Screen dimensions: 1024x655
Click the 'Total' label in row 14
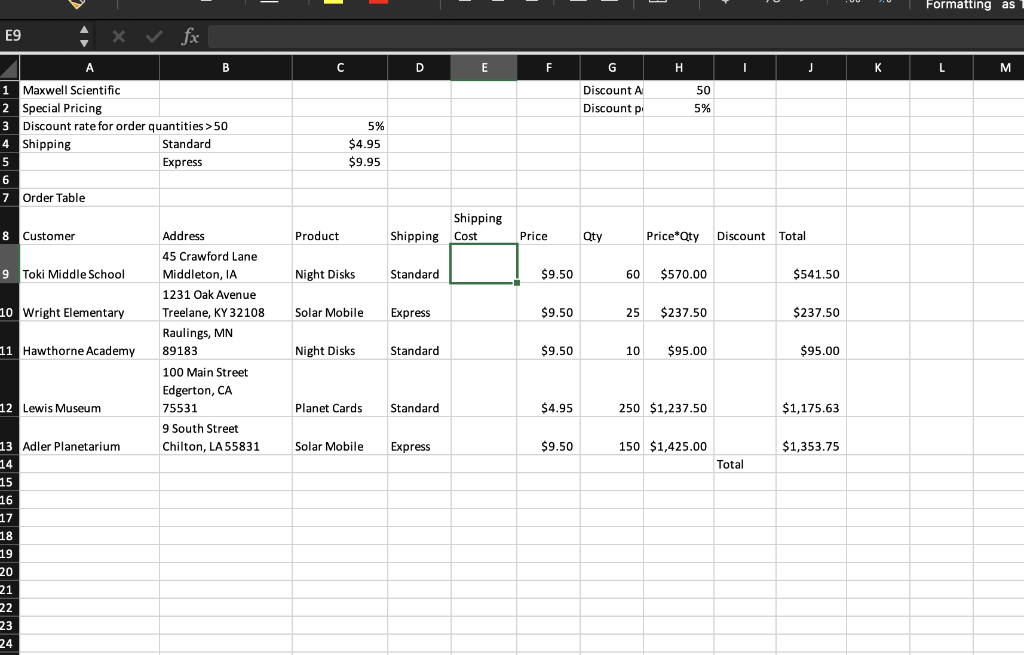pos(745,464)
